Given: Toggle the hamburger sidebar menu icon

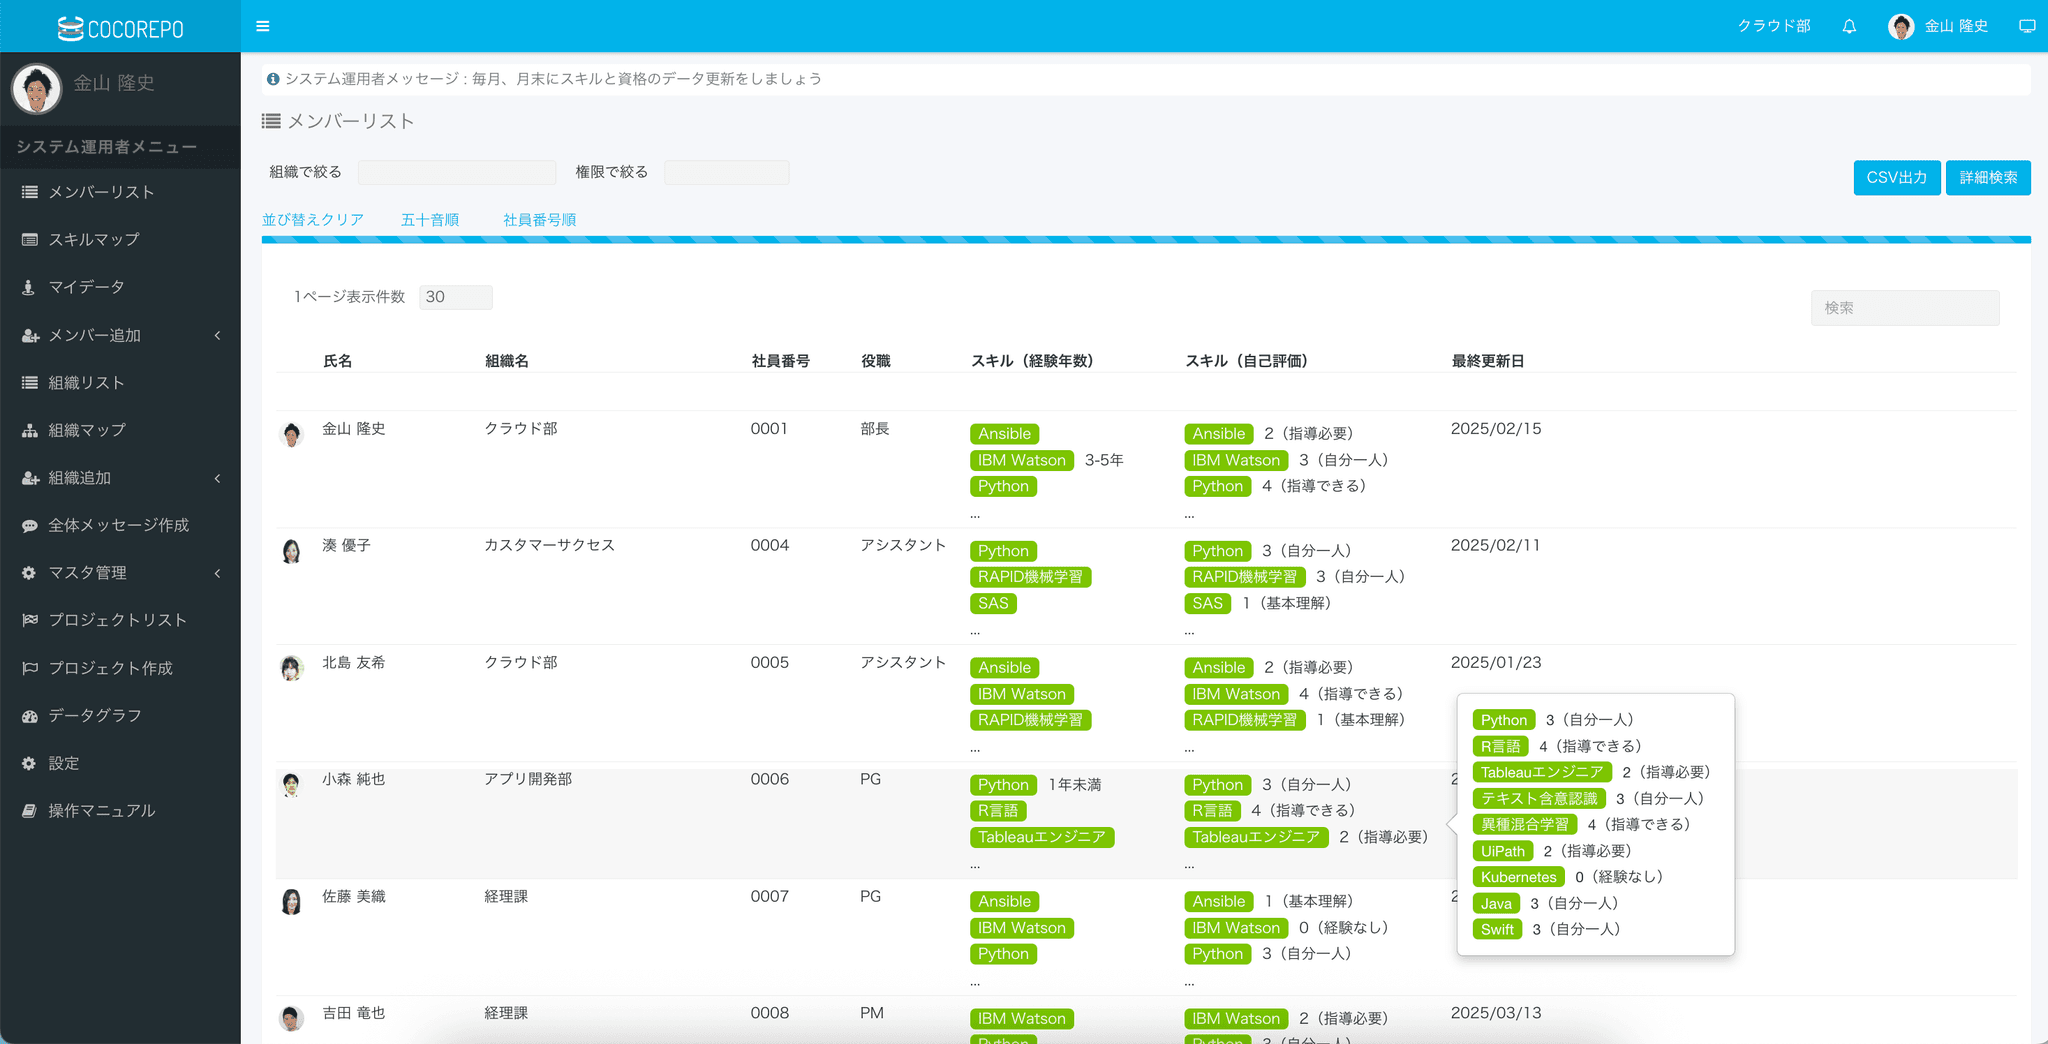Looking at the screenshot, I should click(263, 26).
